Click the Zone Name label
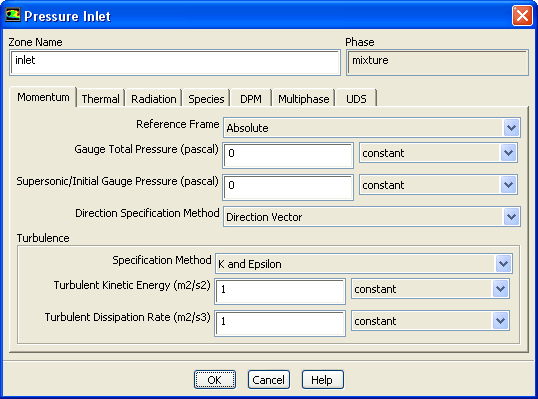Viewport: 538px width, 399px height. (35, 42)
